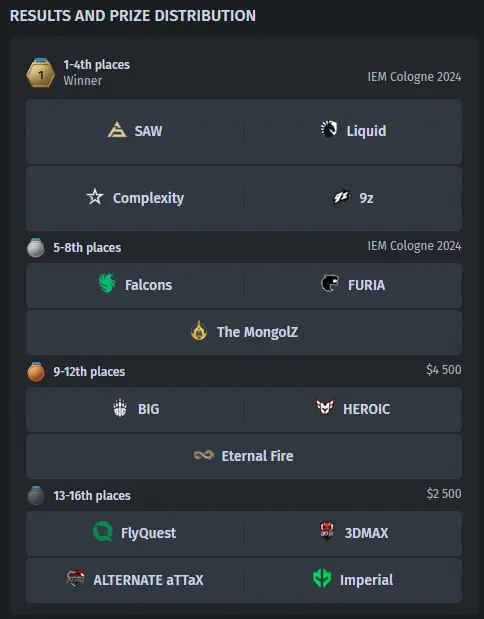The image size is (484, 619).
Task: Click the Complexity star logo
Action: click(95, 197)
